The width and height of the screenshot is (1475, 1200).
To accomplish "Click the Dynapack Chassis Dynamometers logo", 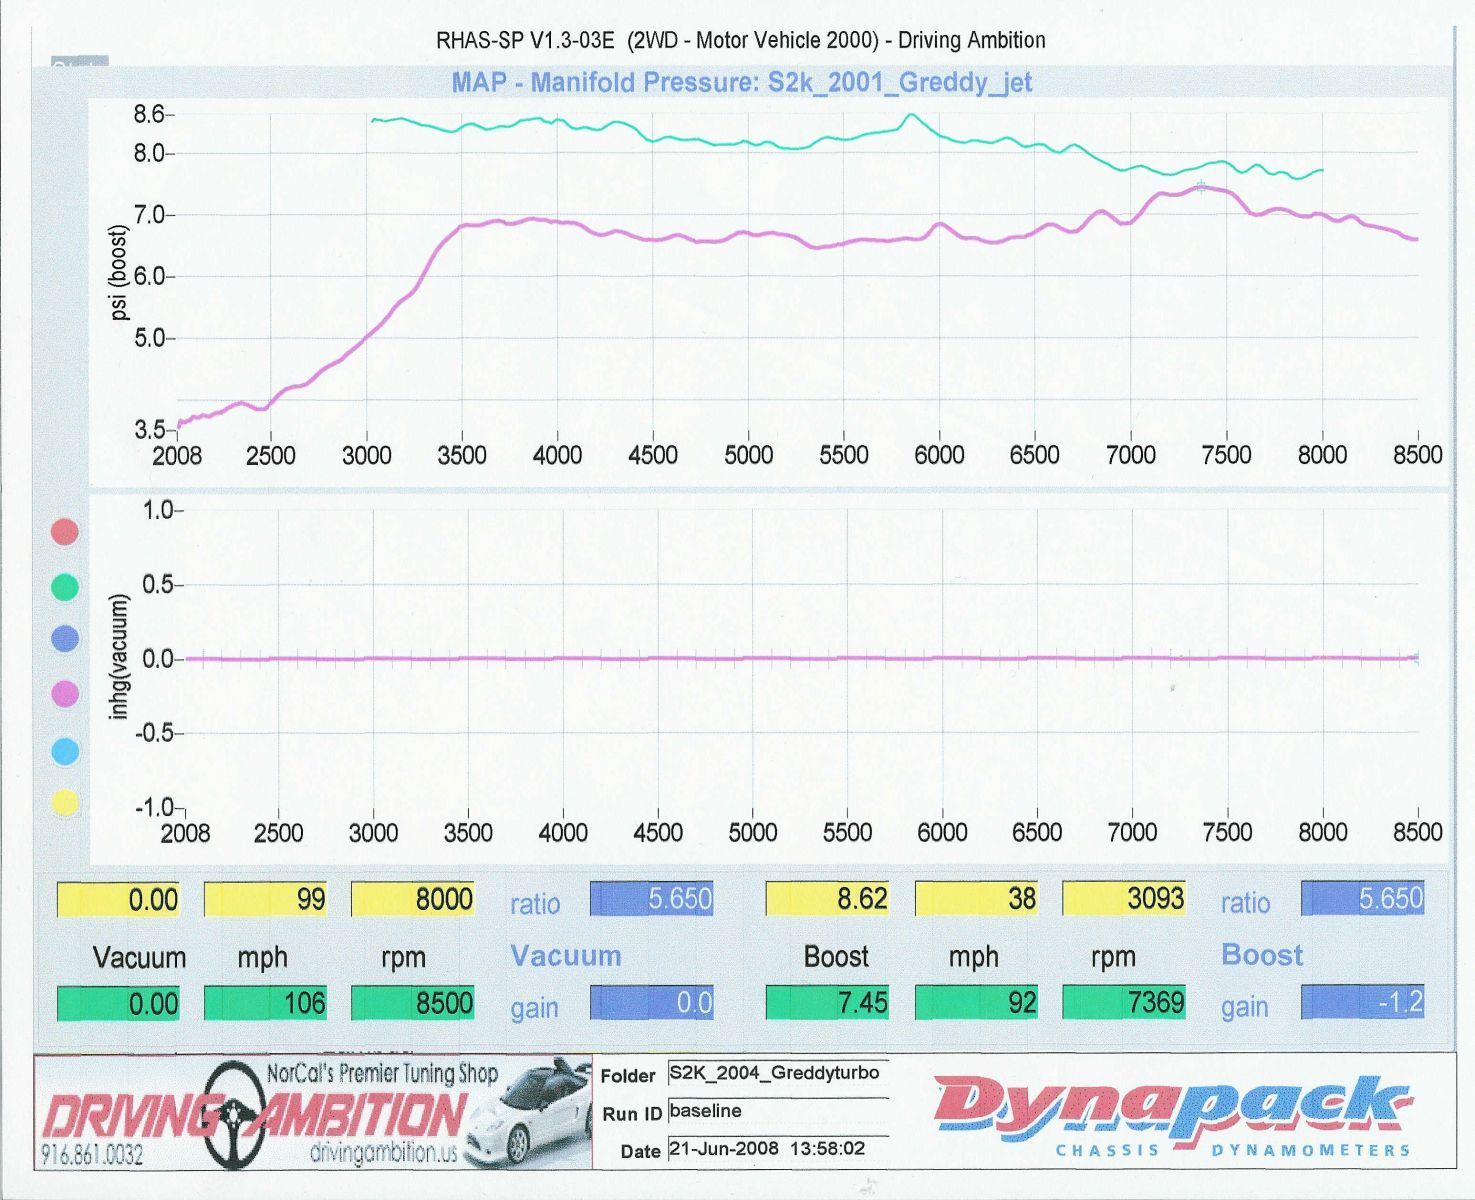I will click(x=1172, y=1113).
